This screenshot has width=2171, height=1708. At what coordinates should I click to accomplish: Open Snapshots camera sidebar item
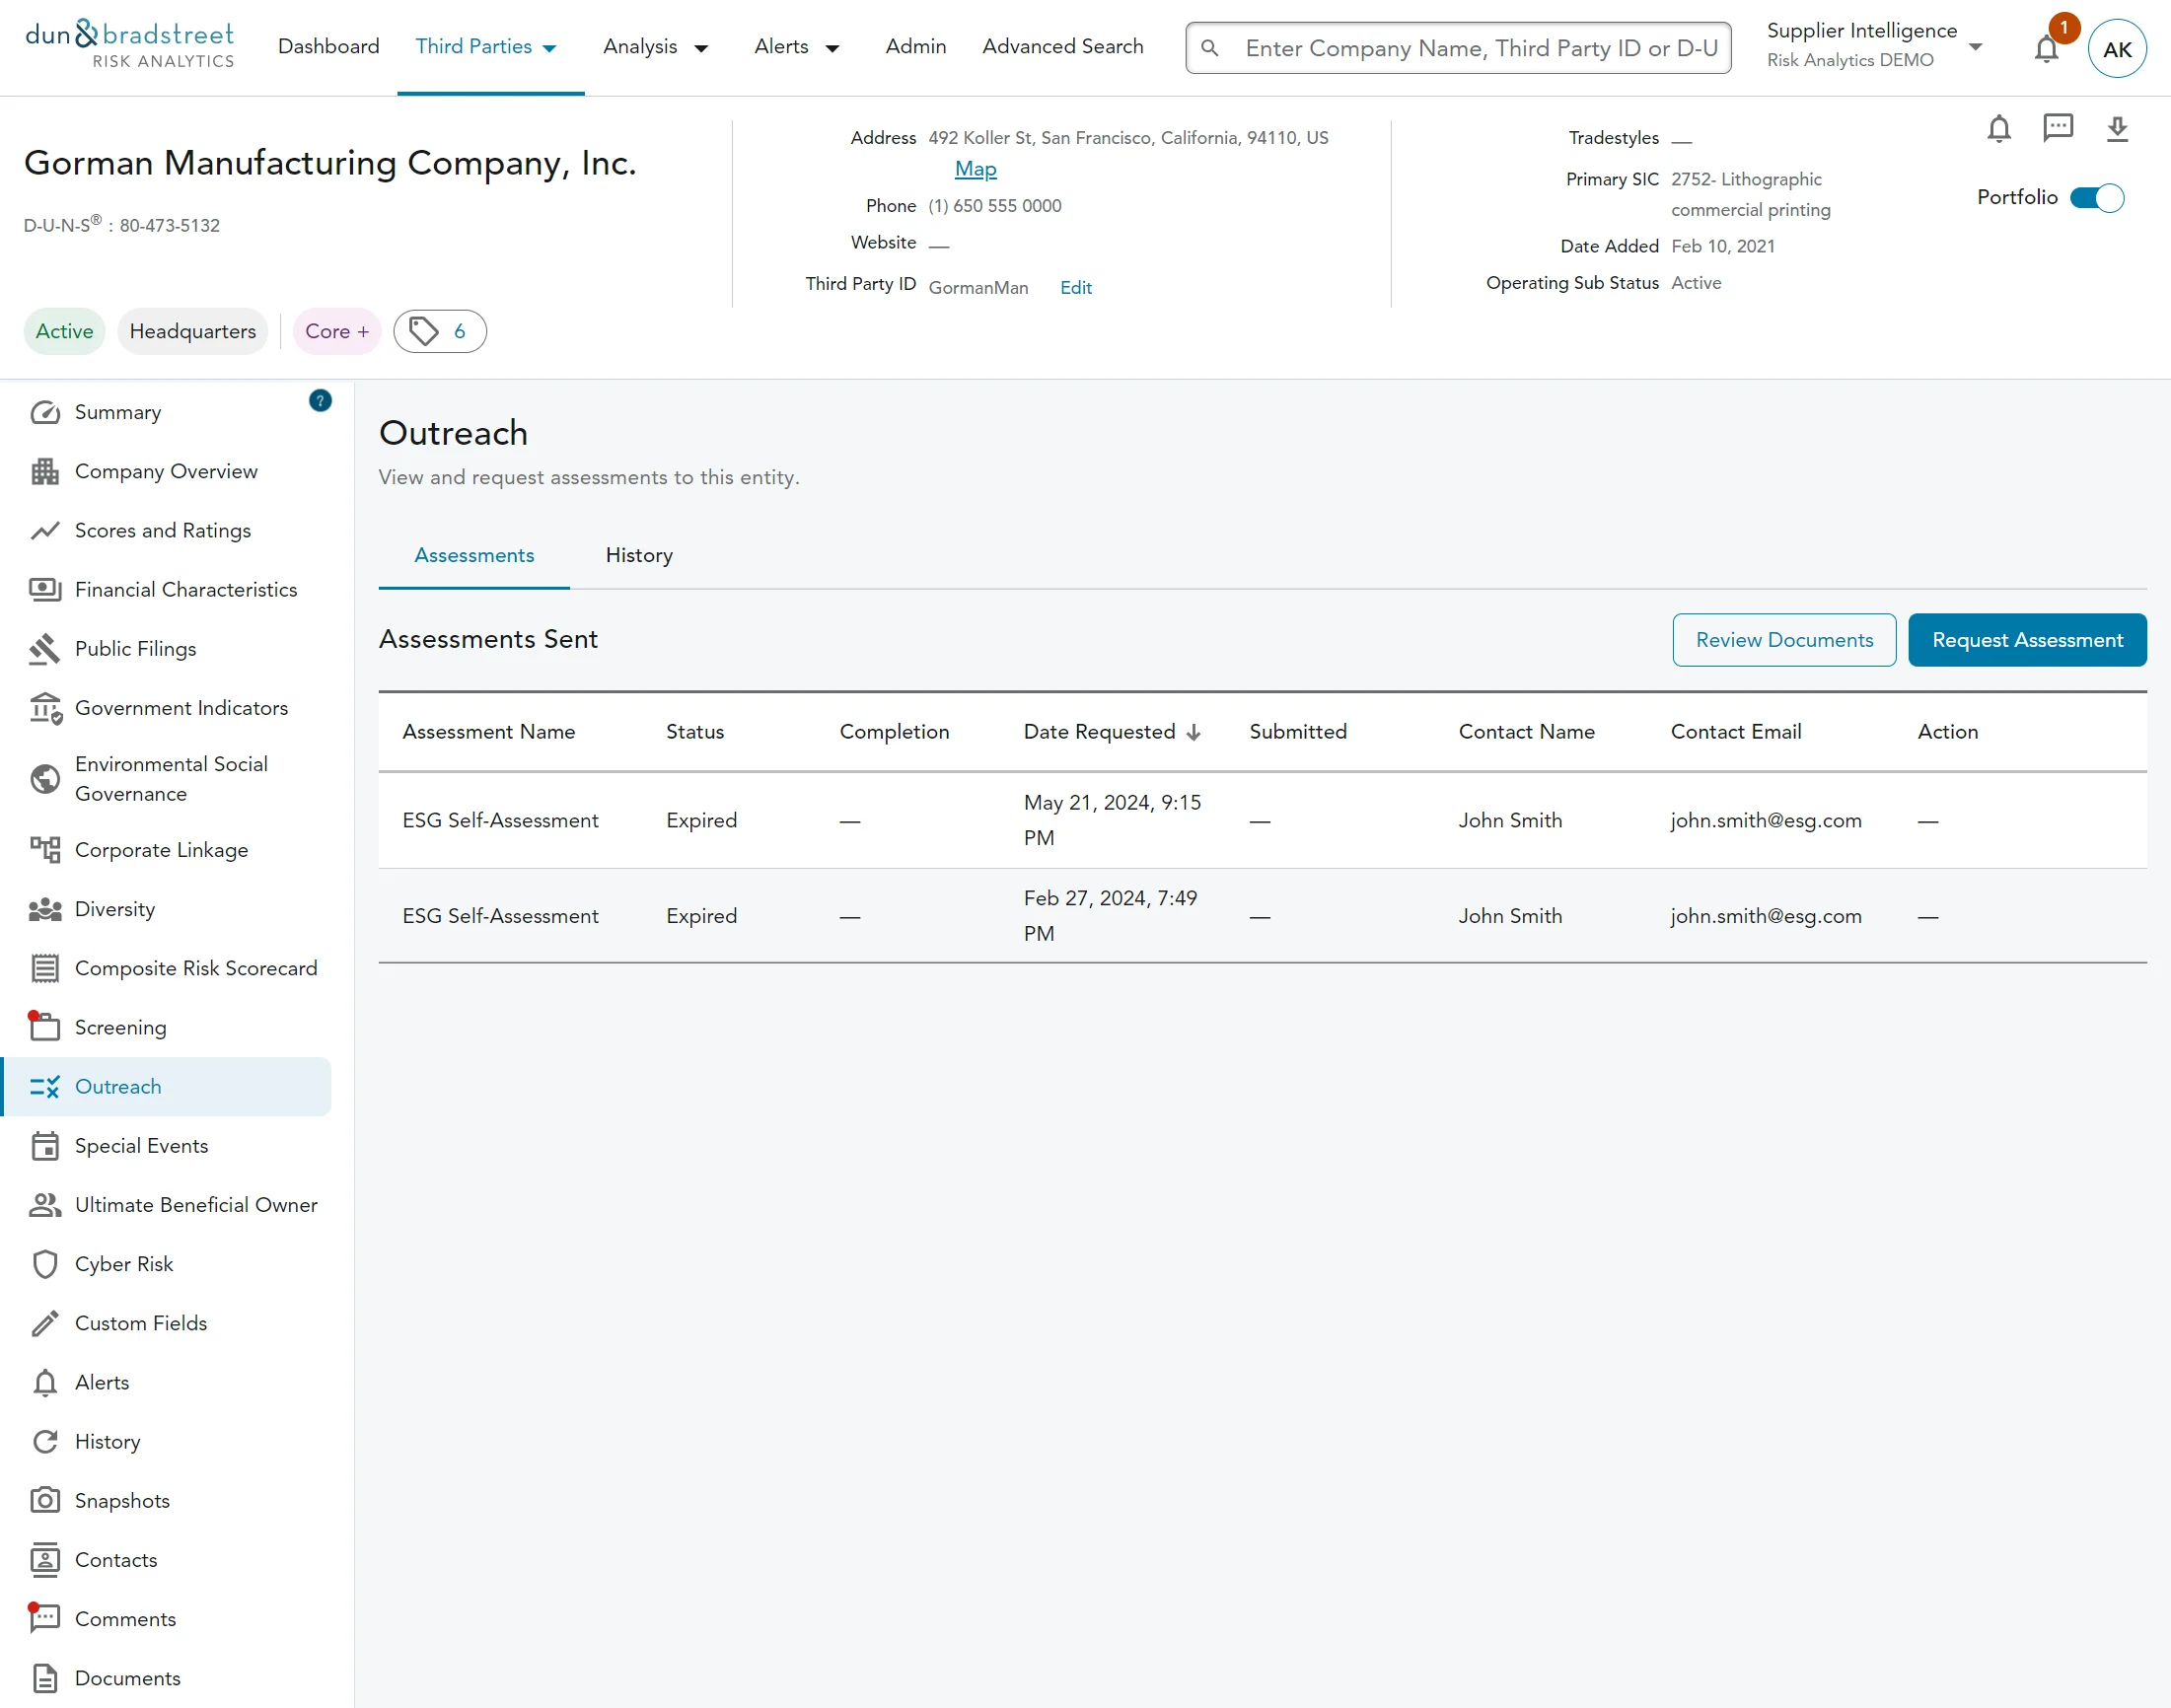pos(122,1500)
